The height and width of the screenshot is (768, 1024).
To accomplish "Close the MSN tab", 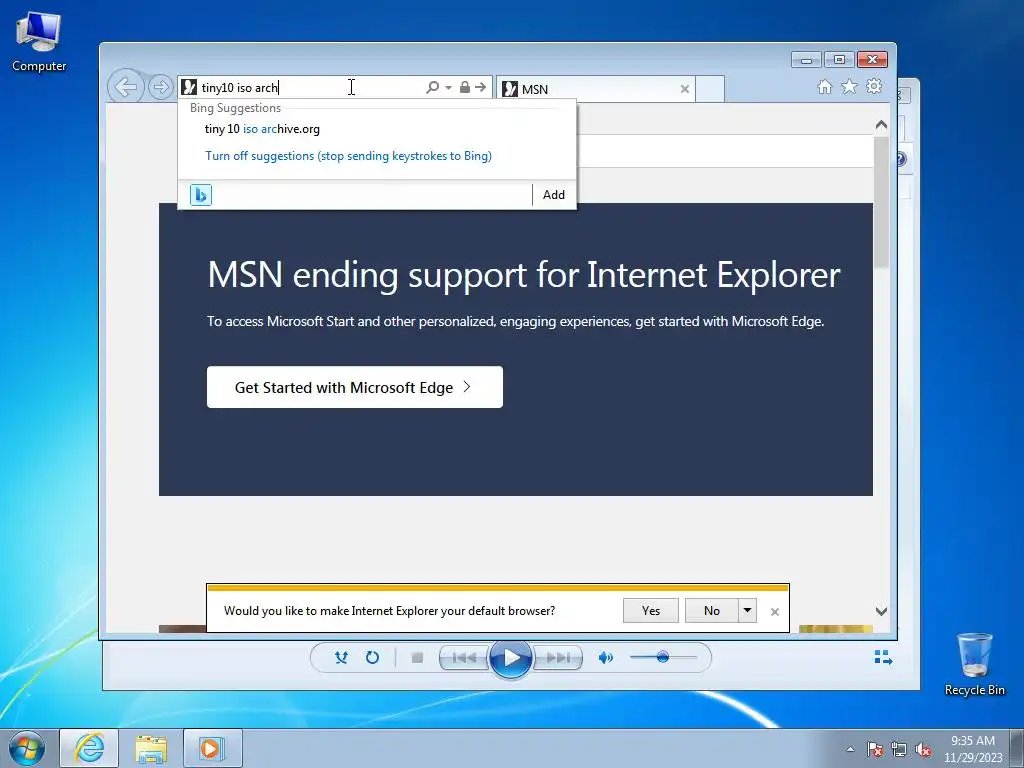I will [684, 89].
